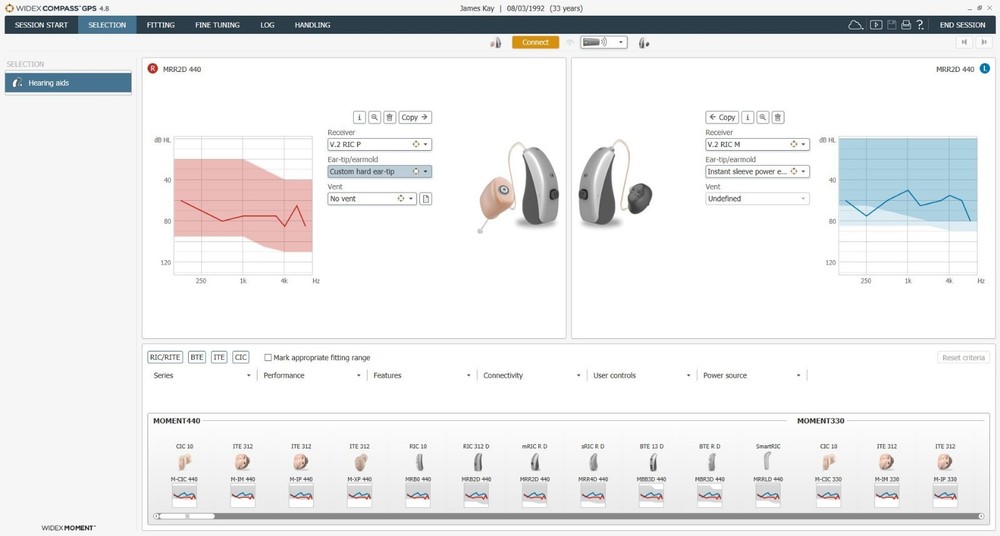Select the MRB2D 440 model
The width and height of the screenshot is (1000, 536).
click(476, 475)
